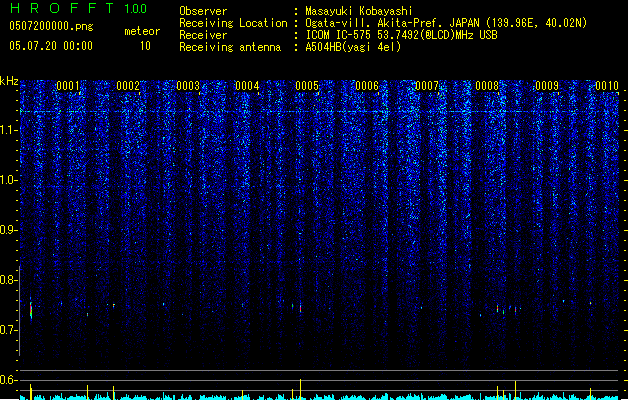Image resolution: width=629 pixels, height=400 pixels.
Task: Click minute marker 0001 on spectrogram
Action: 68,85
